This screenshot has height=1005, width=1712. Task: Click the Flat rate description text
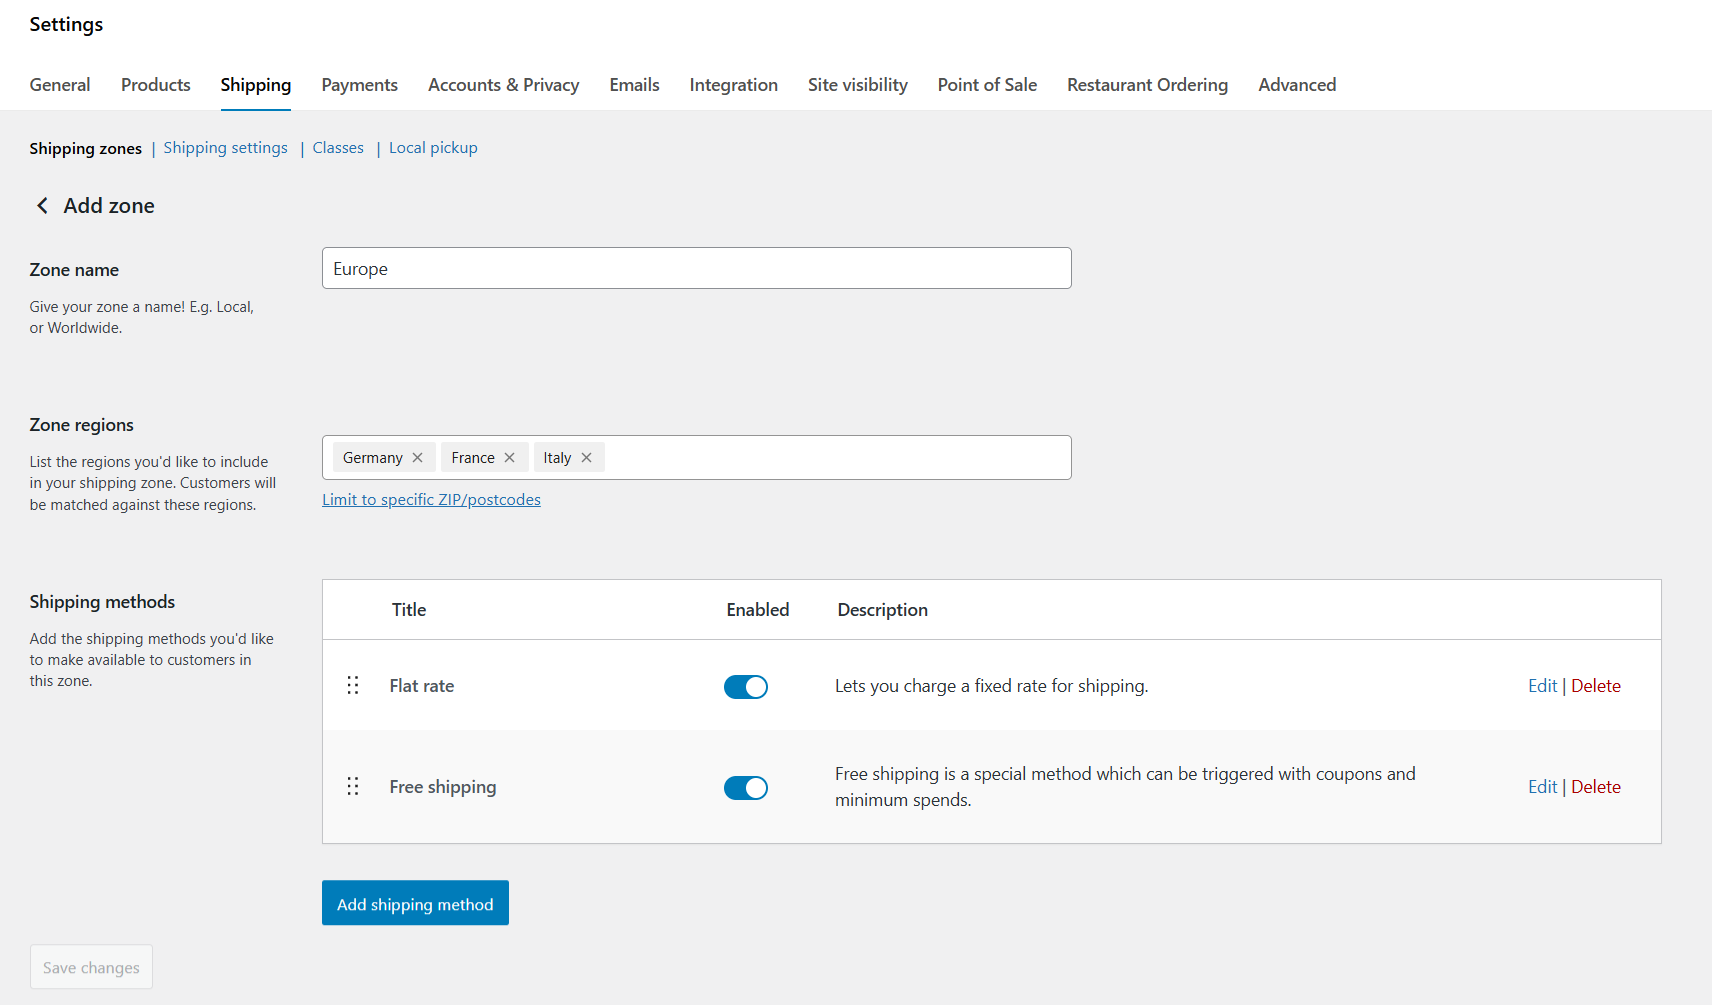pos(992,686)
